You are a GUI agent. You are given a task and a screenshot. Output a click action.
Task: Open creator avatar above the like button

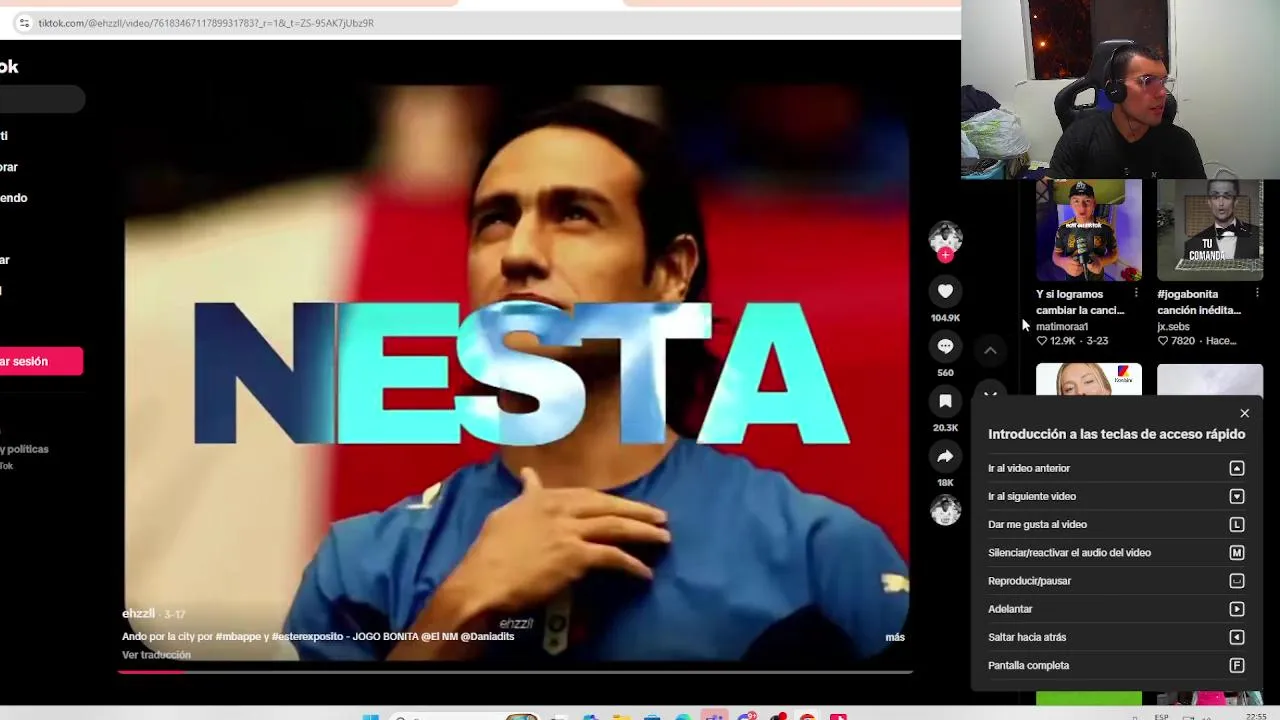click(945, 237)
